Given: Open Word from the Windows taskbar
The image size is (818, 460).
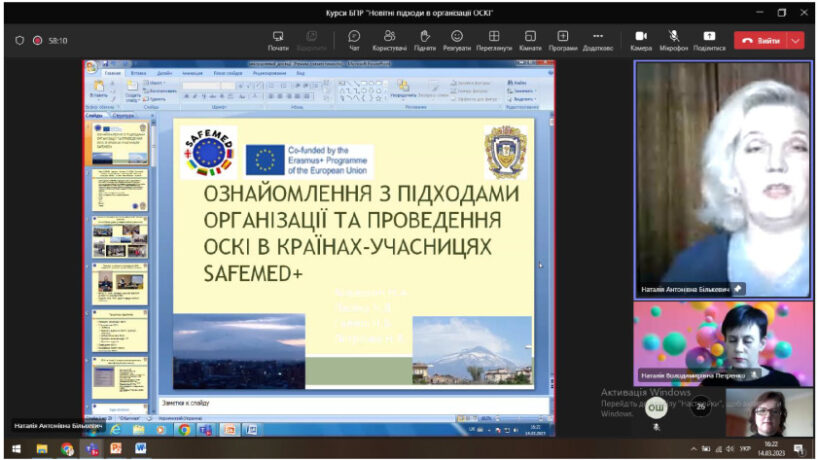Looking at the screenshot, I should [x=140, y=449].
